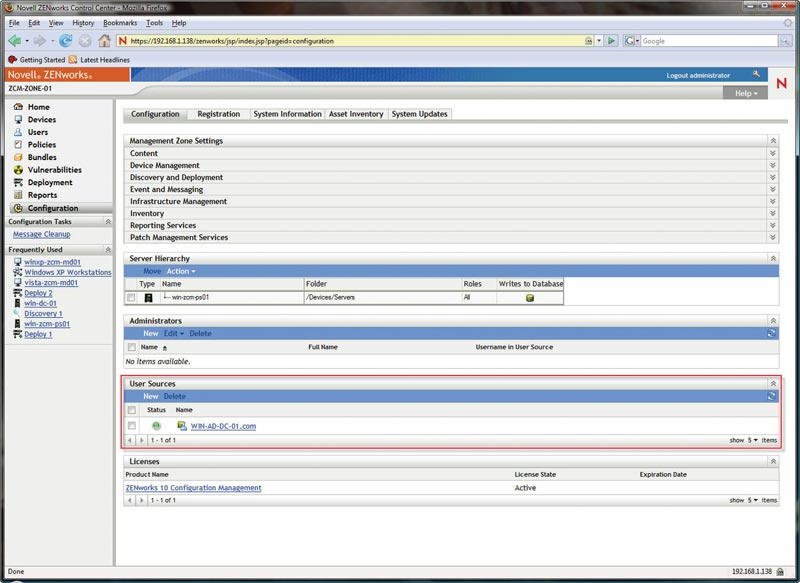Expand the Discovery and Deployment section
This screenshot has height=583, width=800.
point(773,177)
